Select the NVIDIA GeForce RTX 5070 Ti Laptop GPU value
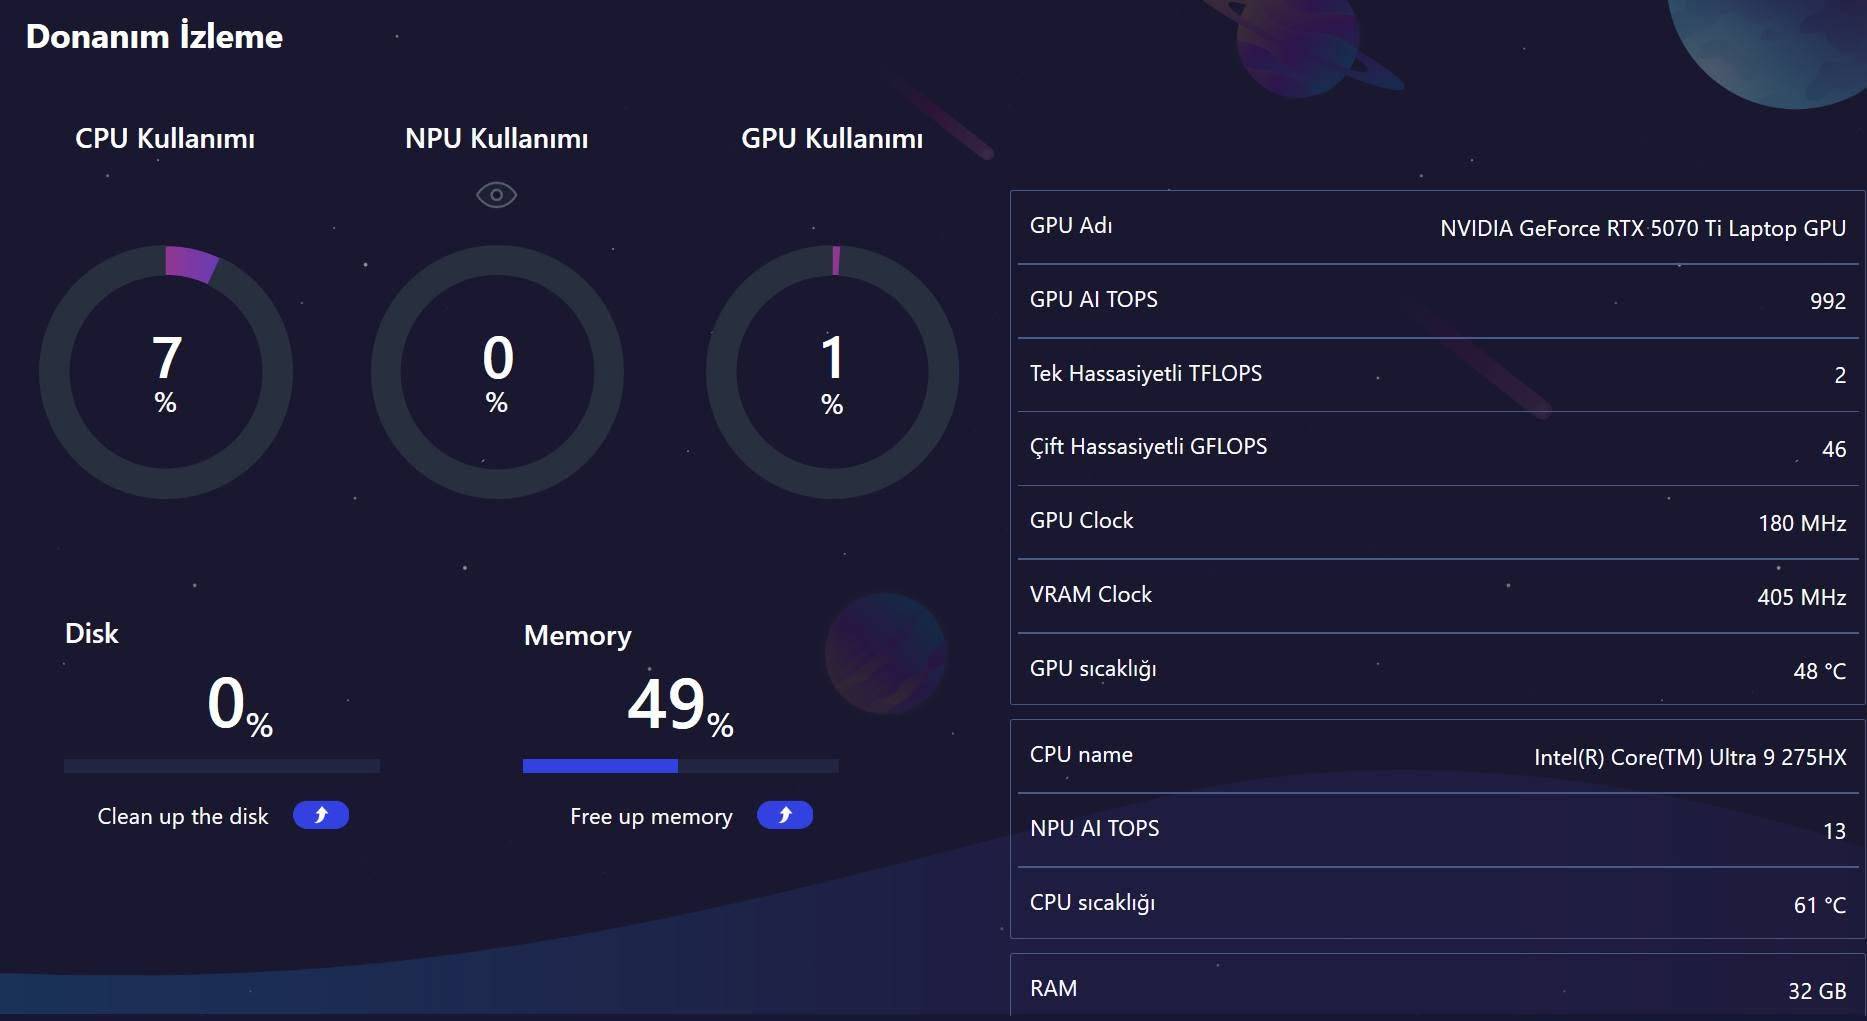The height and width of the screenshot is (1021, 1867). [1643, 229]
